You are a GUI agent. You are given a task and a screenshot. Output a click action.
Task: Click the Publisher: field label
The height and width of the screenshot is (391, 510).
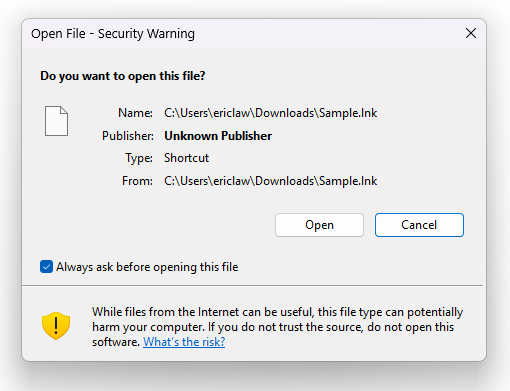[128, 136]
